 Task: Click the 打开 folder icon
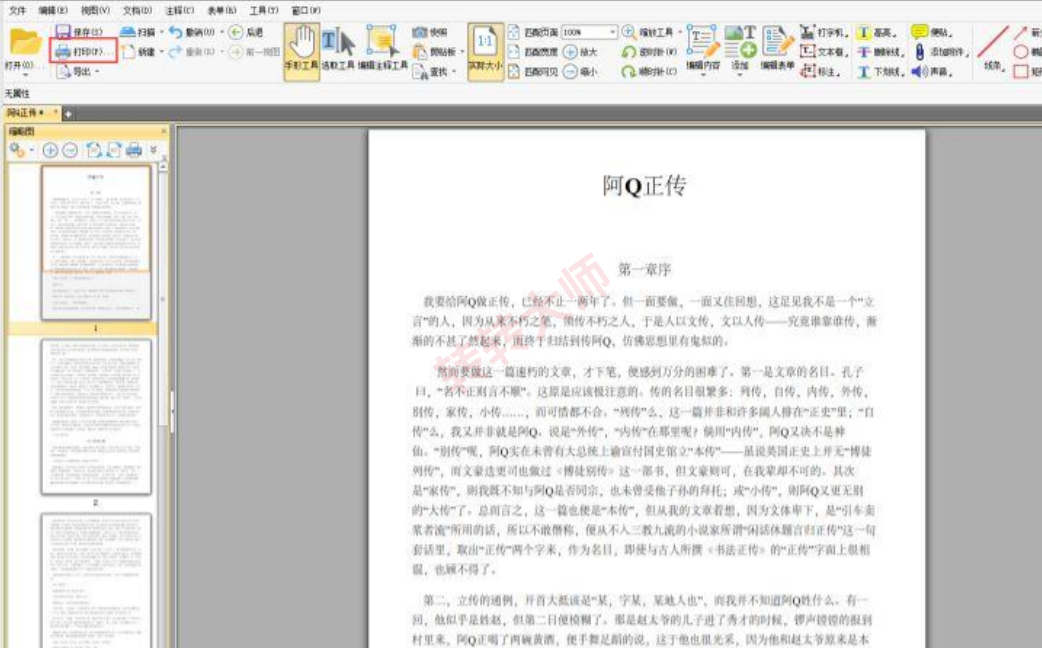(26, 43)
